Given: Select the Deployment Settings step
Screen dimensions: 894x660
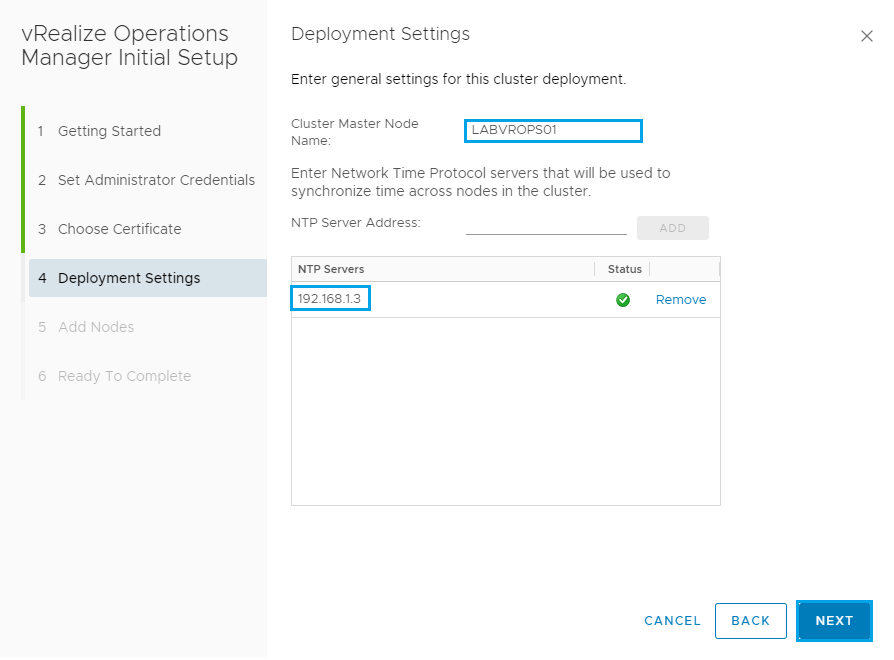Looking at the screenshot, I should click(x=129, y=278).
